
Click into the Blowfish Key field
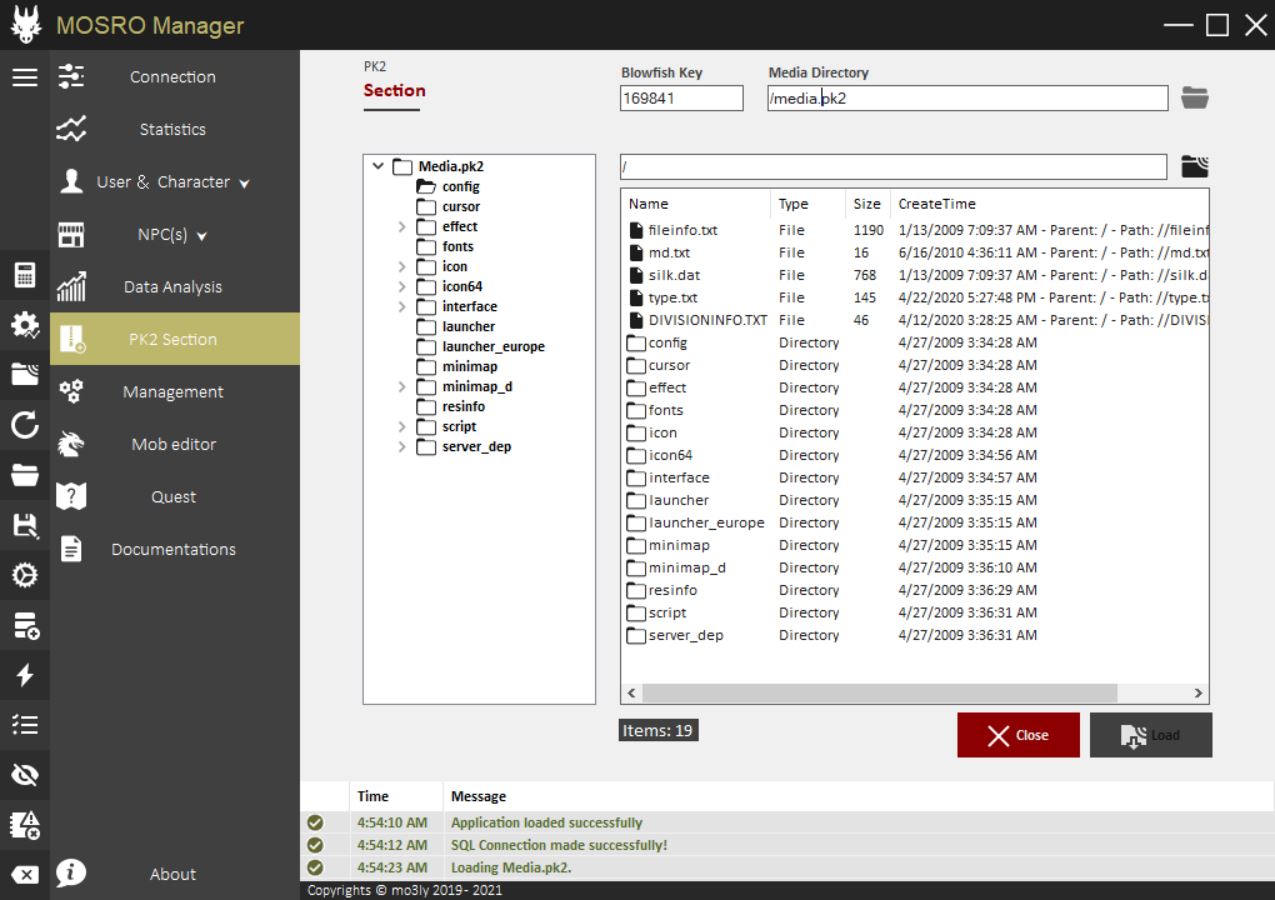(x=681, y=98)
